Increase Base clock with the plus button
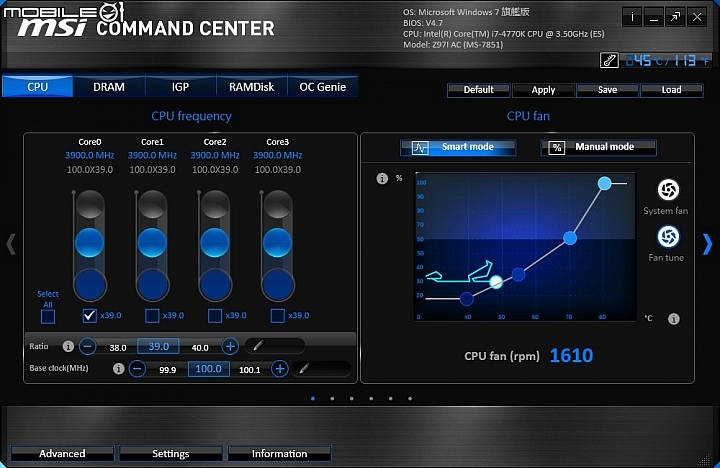This screenshot has width=720, height=468. point(280,368)
